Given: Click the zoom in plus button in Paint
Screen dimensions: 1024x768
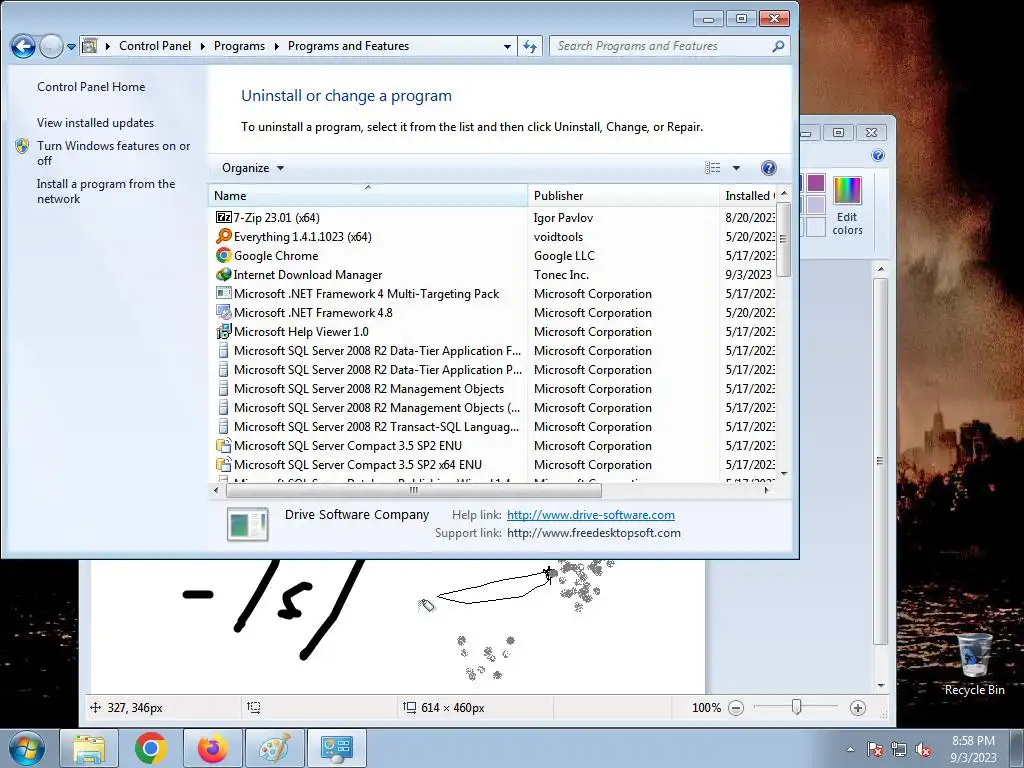Looking at the screenshot, I should pyautogui.click(x=857, y=707).
